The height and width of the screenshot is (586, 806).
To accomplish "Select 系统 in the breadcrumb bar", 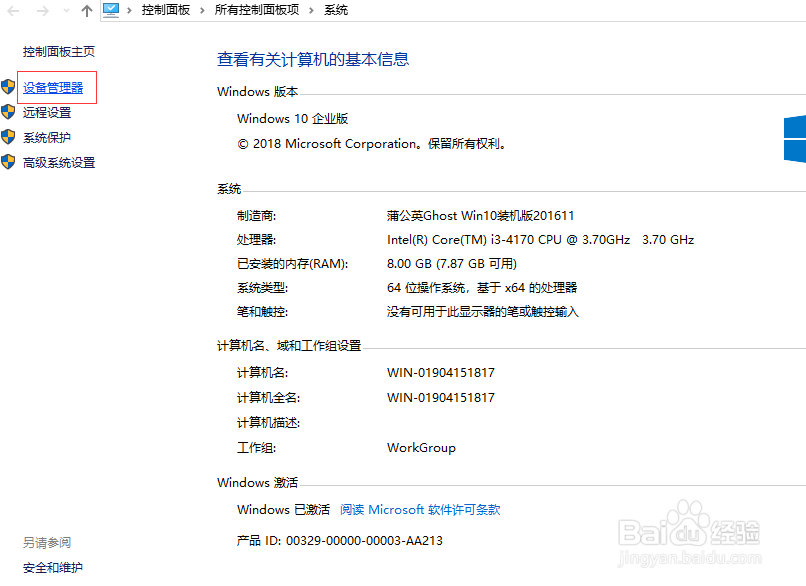I will point(334,10).
